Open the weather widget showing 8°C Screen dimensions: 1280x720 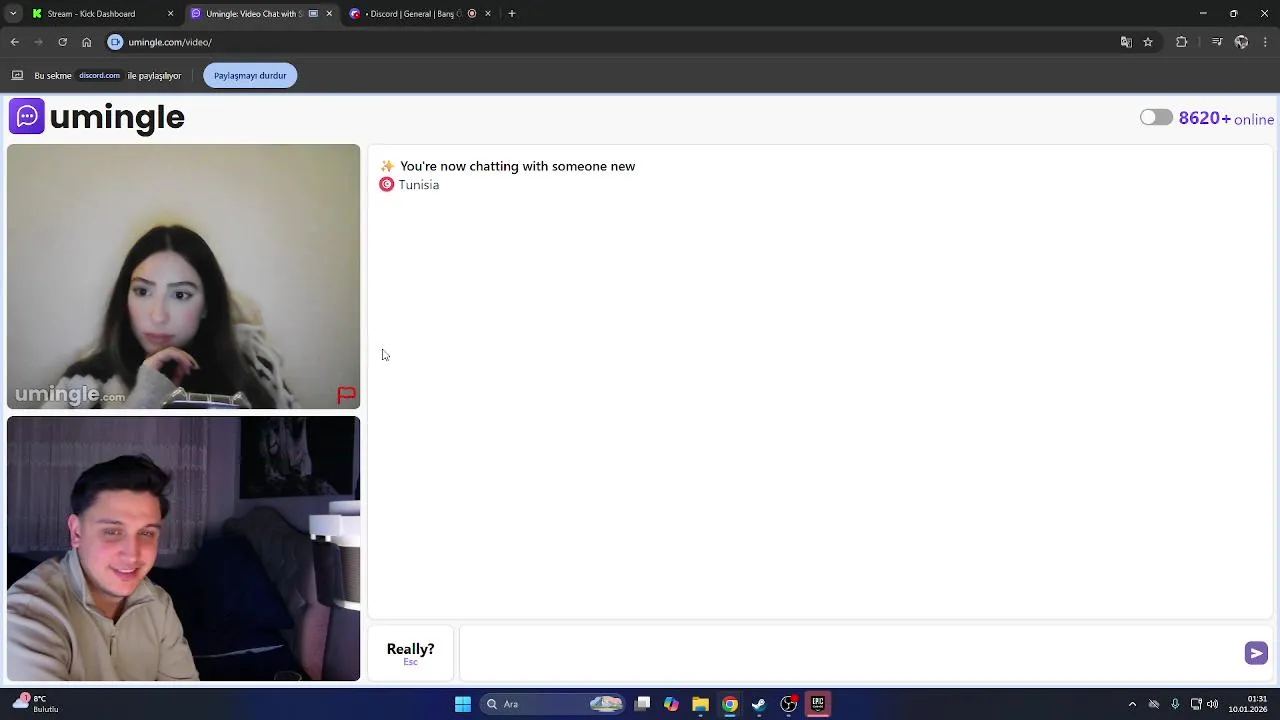point(36,704)
